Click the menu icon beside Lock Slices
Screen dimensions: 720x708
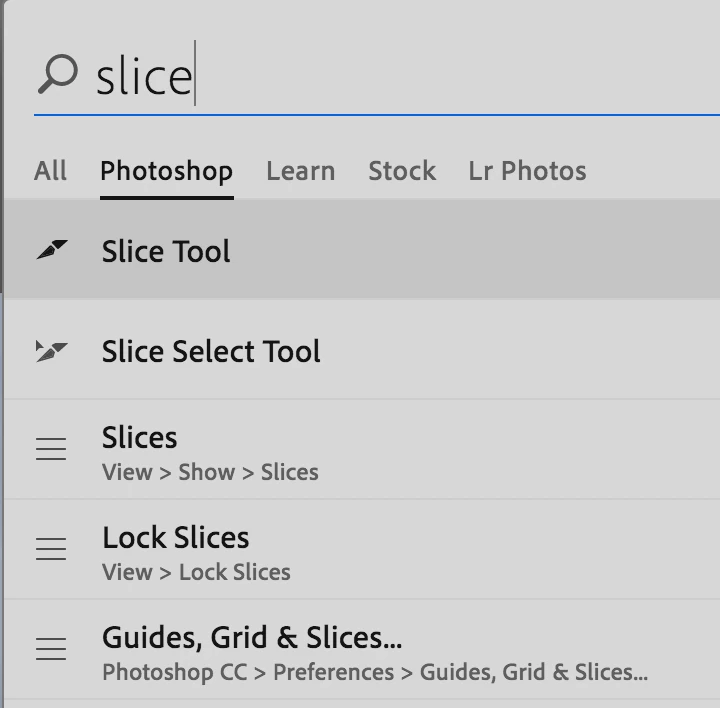52,549
